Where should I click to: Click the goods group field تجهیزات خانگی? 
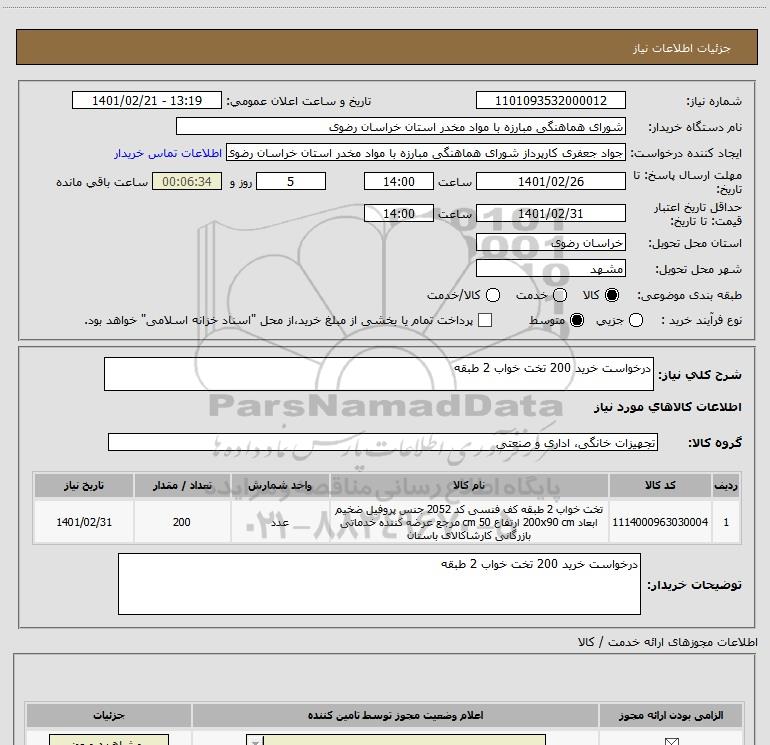point(383,442)
